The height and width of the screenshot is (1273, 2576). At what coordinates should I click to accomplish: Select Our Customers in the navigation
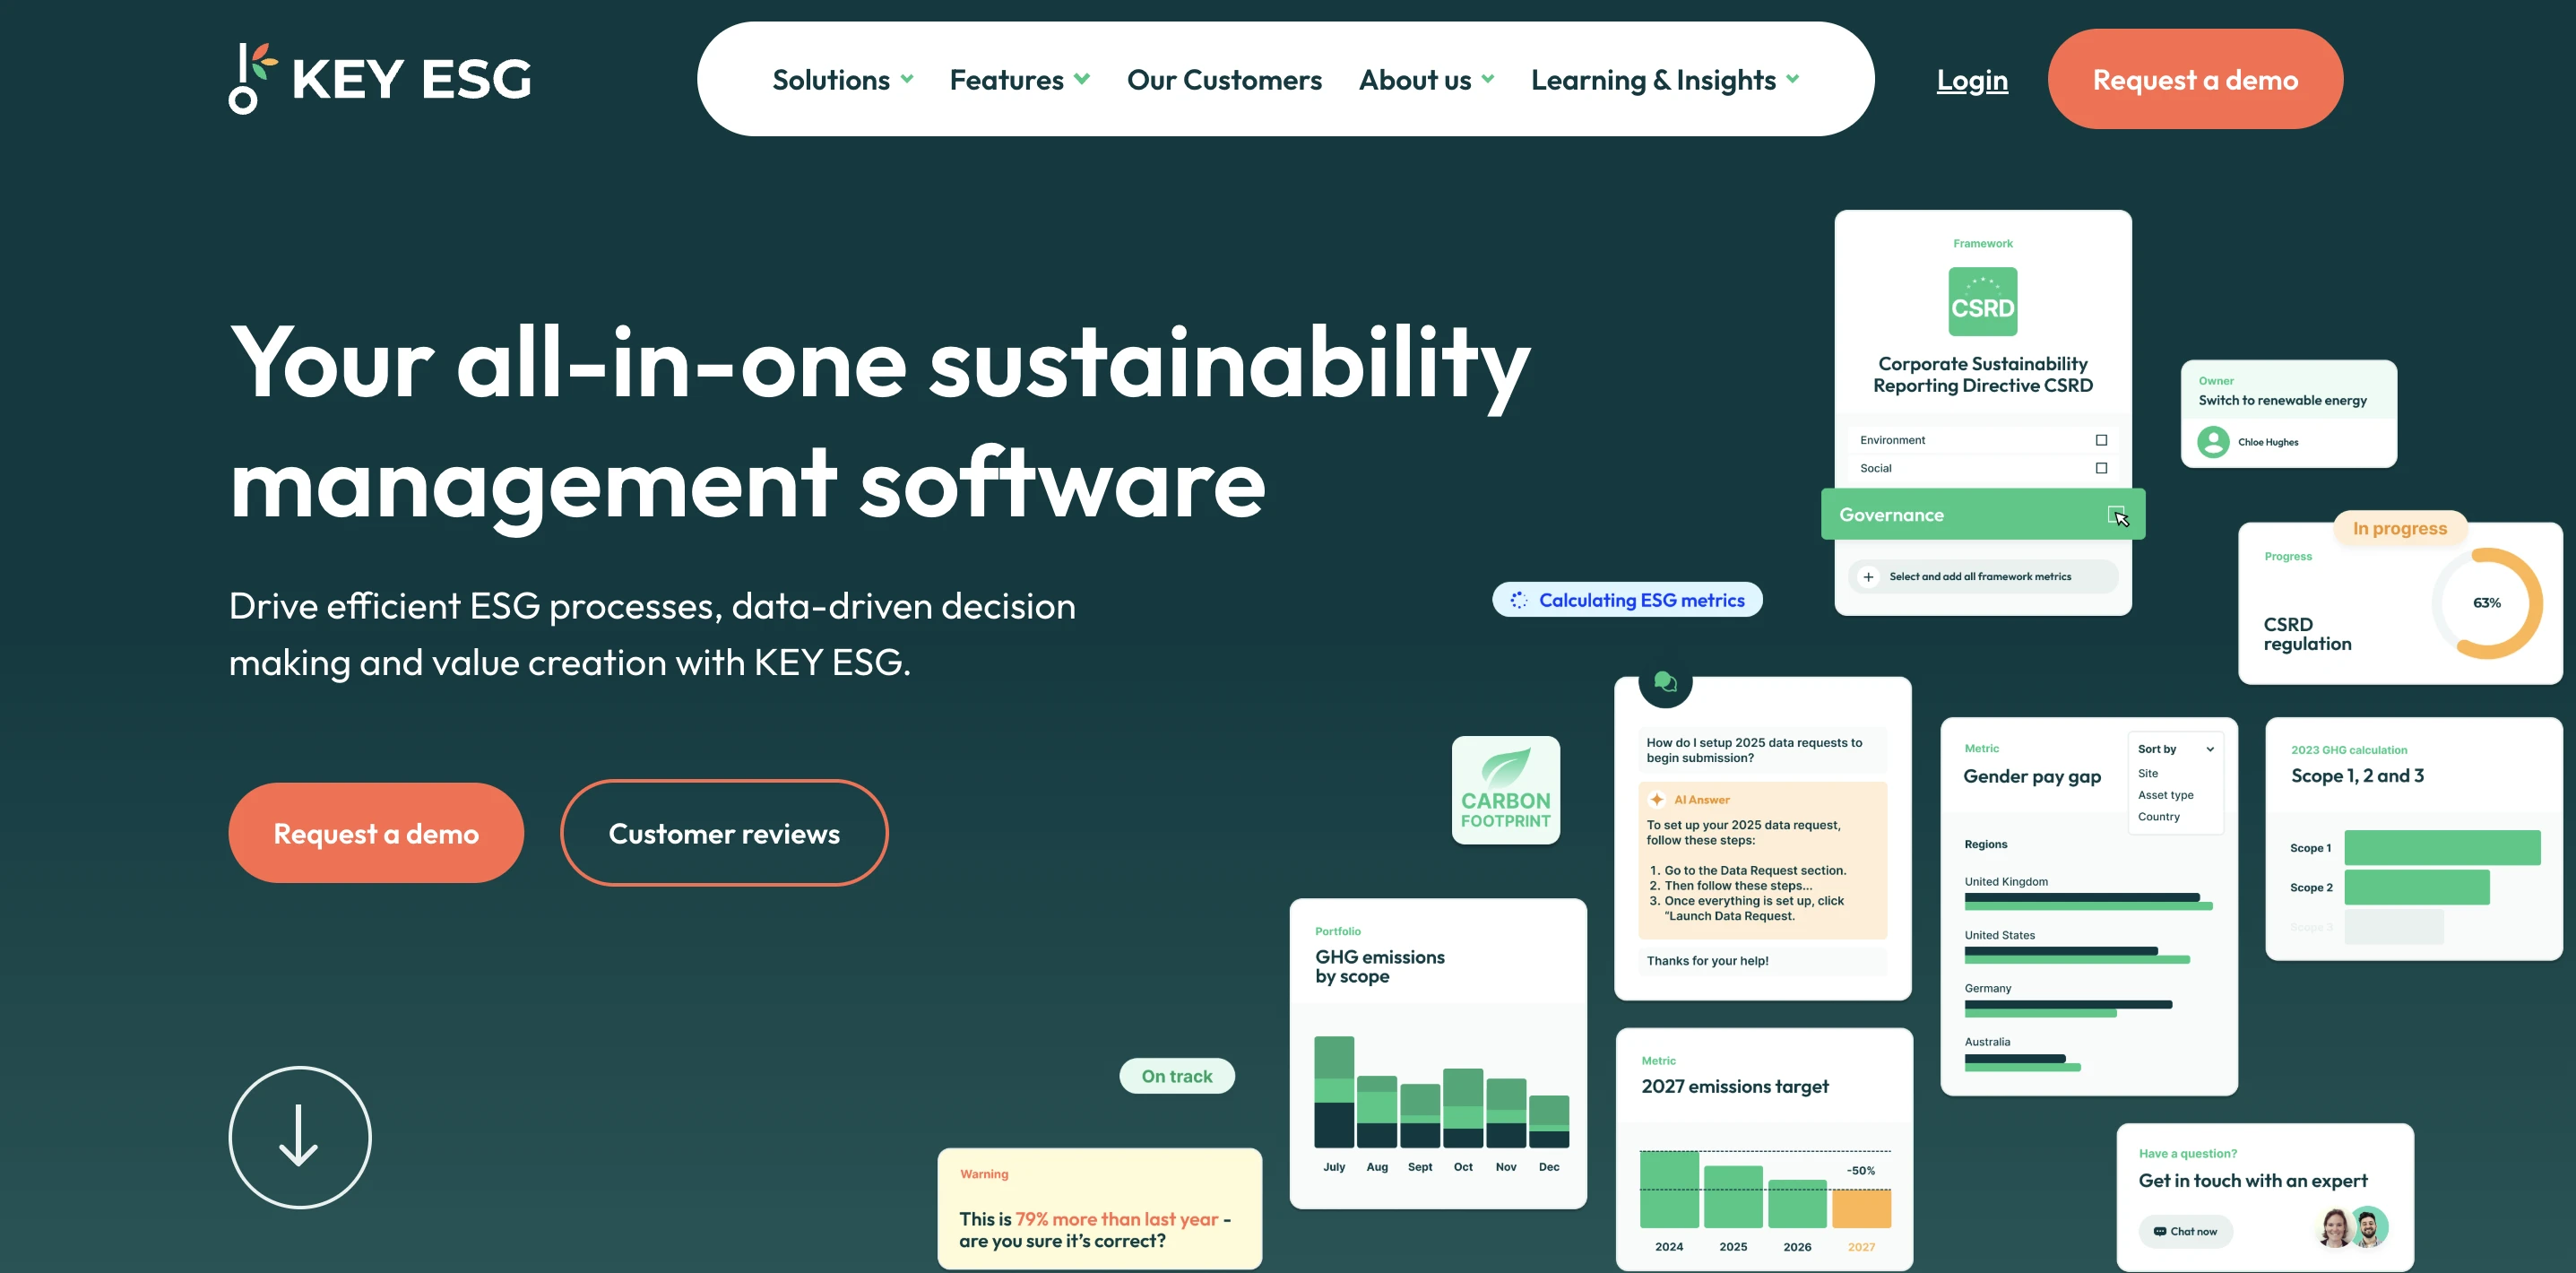[1224, 79]
